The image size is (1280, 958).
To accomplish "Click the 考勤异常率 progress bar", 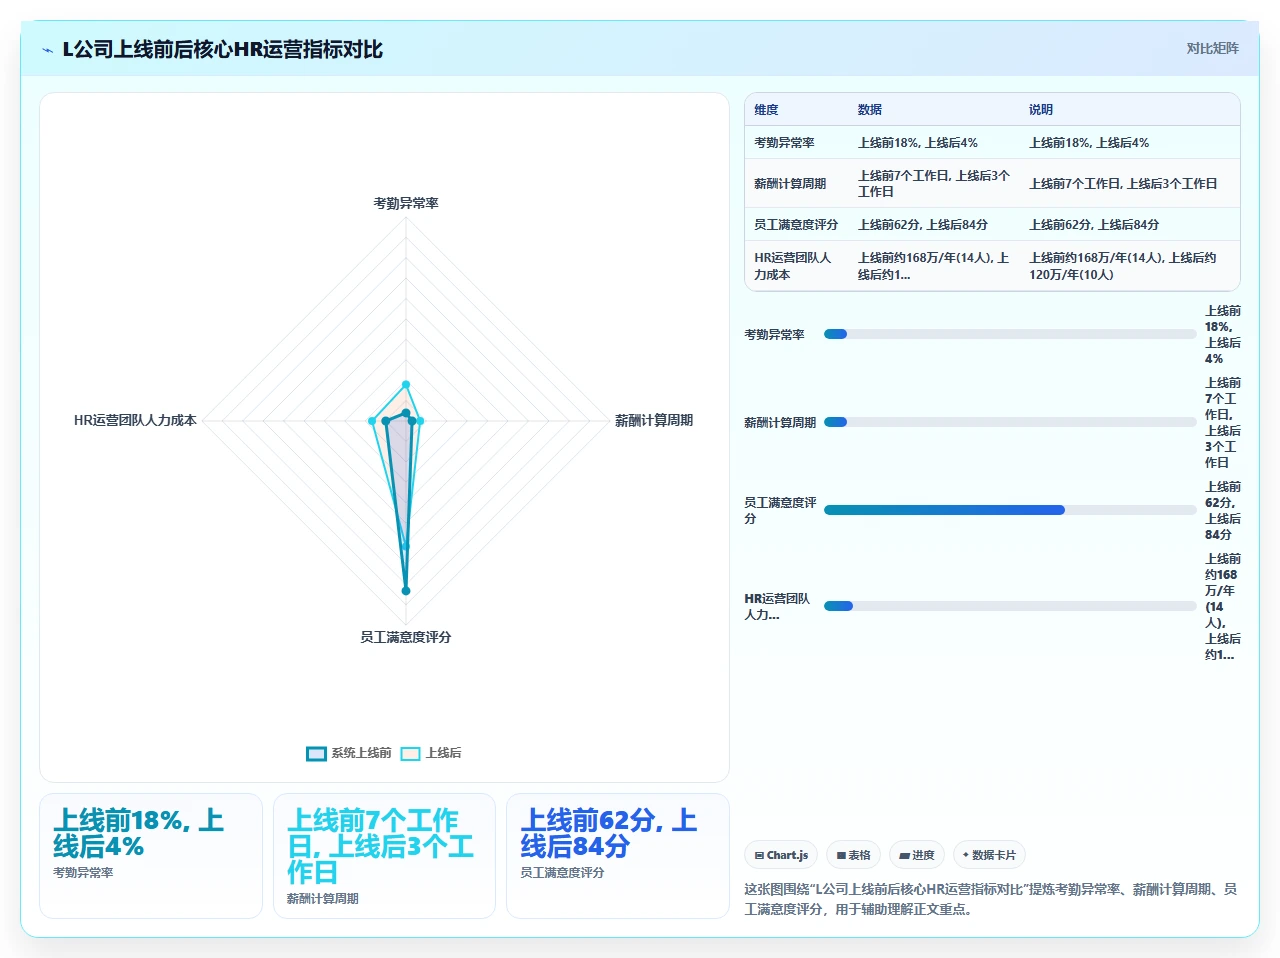I will pos(1010,334).
